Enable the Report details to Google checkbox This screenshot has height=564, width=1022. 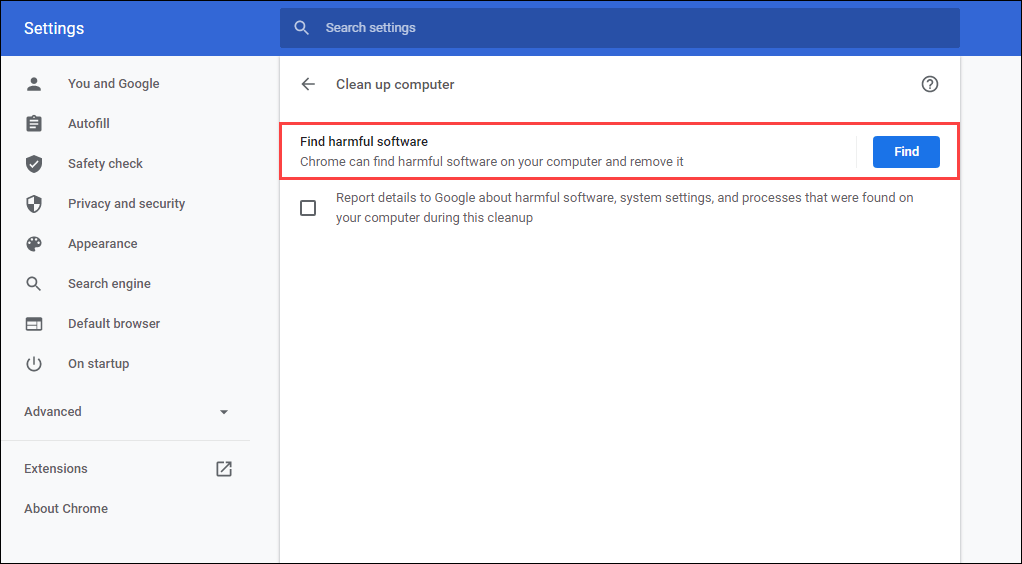[x=308, y=208]
